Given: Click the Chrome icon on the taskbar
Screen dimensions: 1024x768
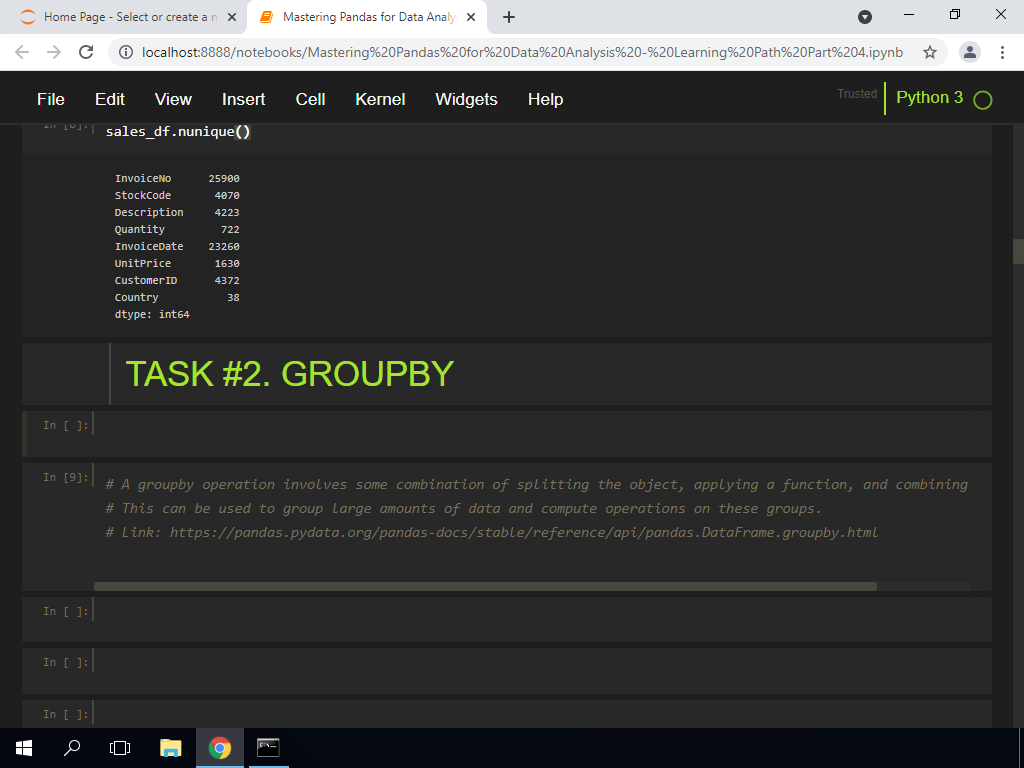Looking at the screenshot, I should click(220, 748).
